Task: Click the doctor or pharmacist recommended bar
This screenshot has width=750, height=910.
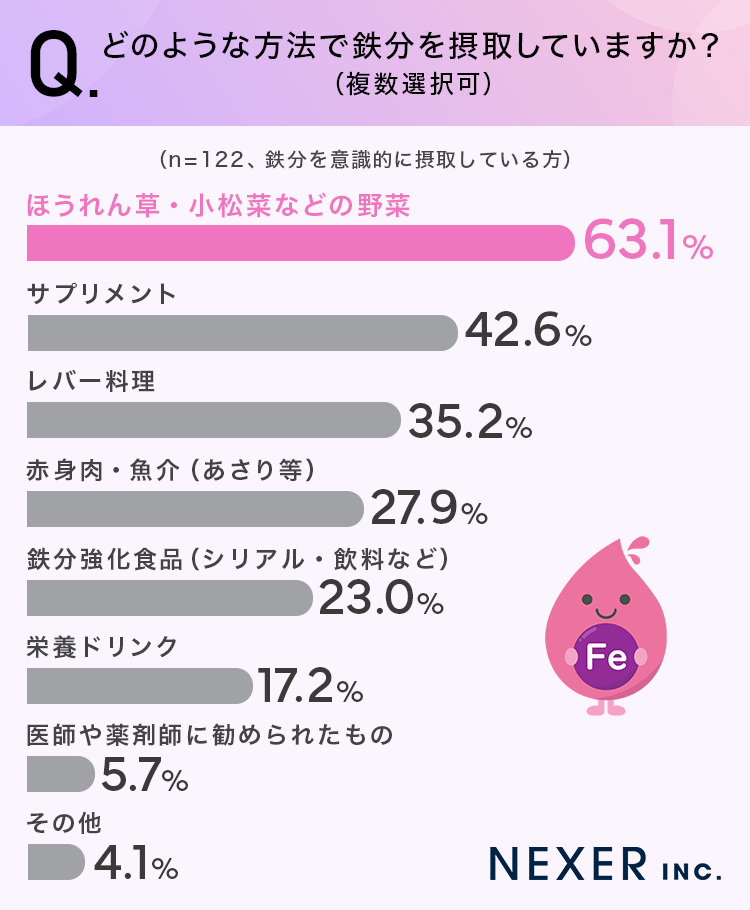Action: pos(60,774)
